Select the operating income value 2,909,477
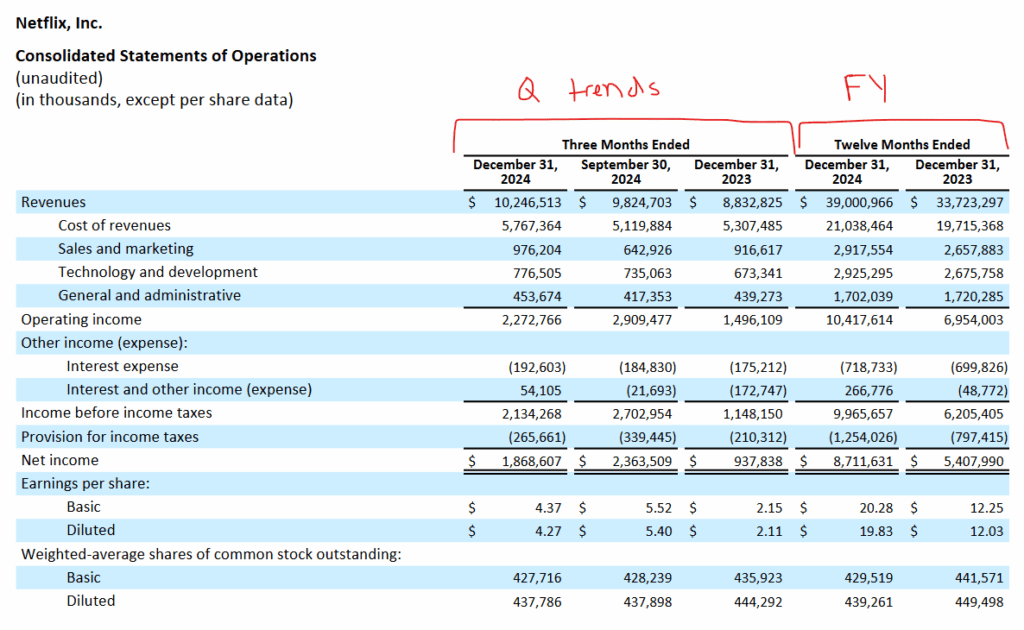The height and width of the screenshot is (630, 1024). [x=642, y=321]
